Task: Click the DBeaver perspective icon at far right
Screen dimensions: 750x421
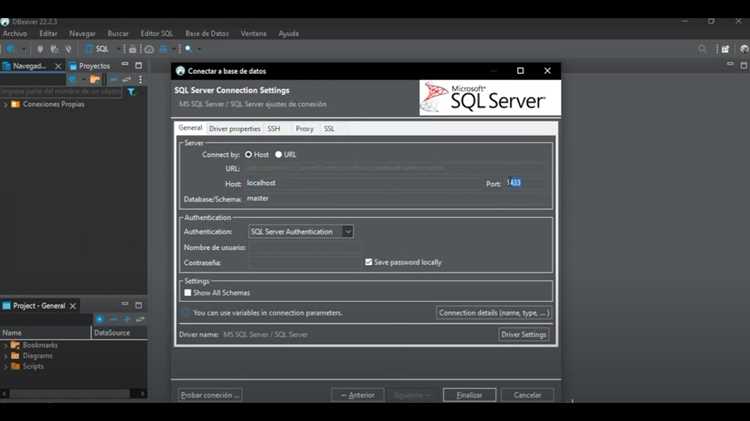Action: 744,49
